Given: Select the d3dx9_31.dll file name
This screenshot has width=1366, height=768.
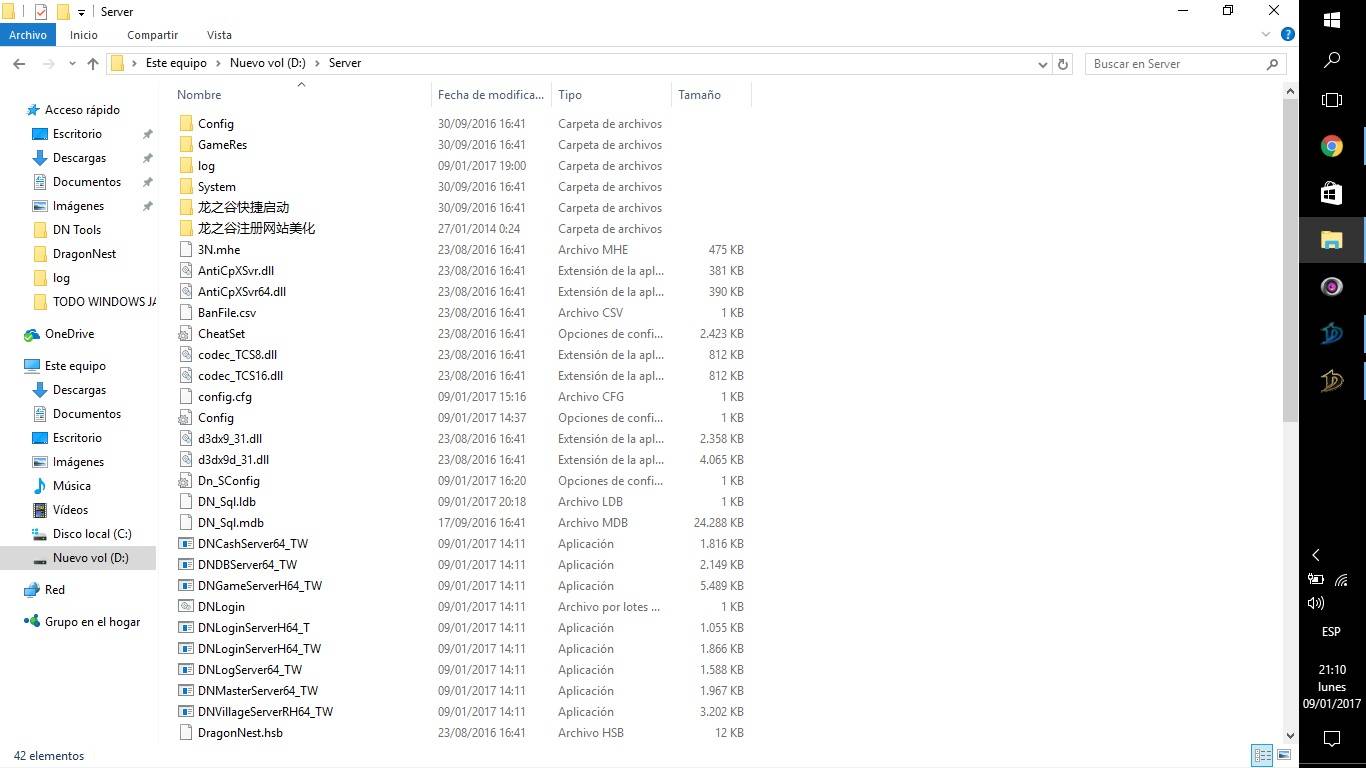Looking at the screenshot, I should click(x=230, y=439).
